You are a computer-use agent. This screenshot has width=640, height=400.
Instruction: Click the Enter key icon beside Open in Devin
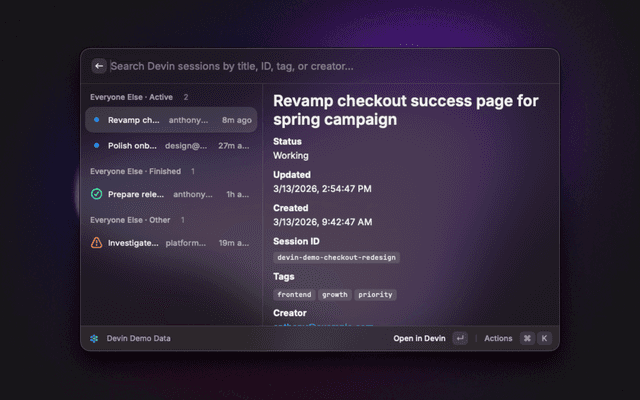(x=459, y=338)
